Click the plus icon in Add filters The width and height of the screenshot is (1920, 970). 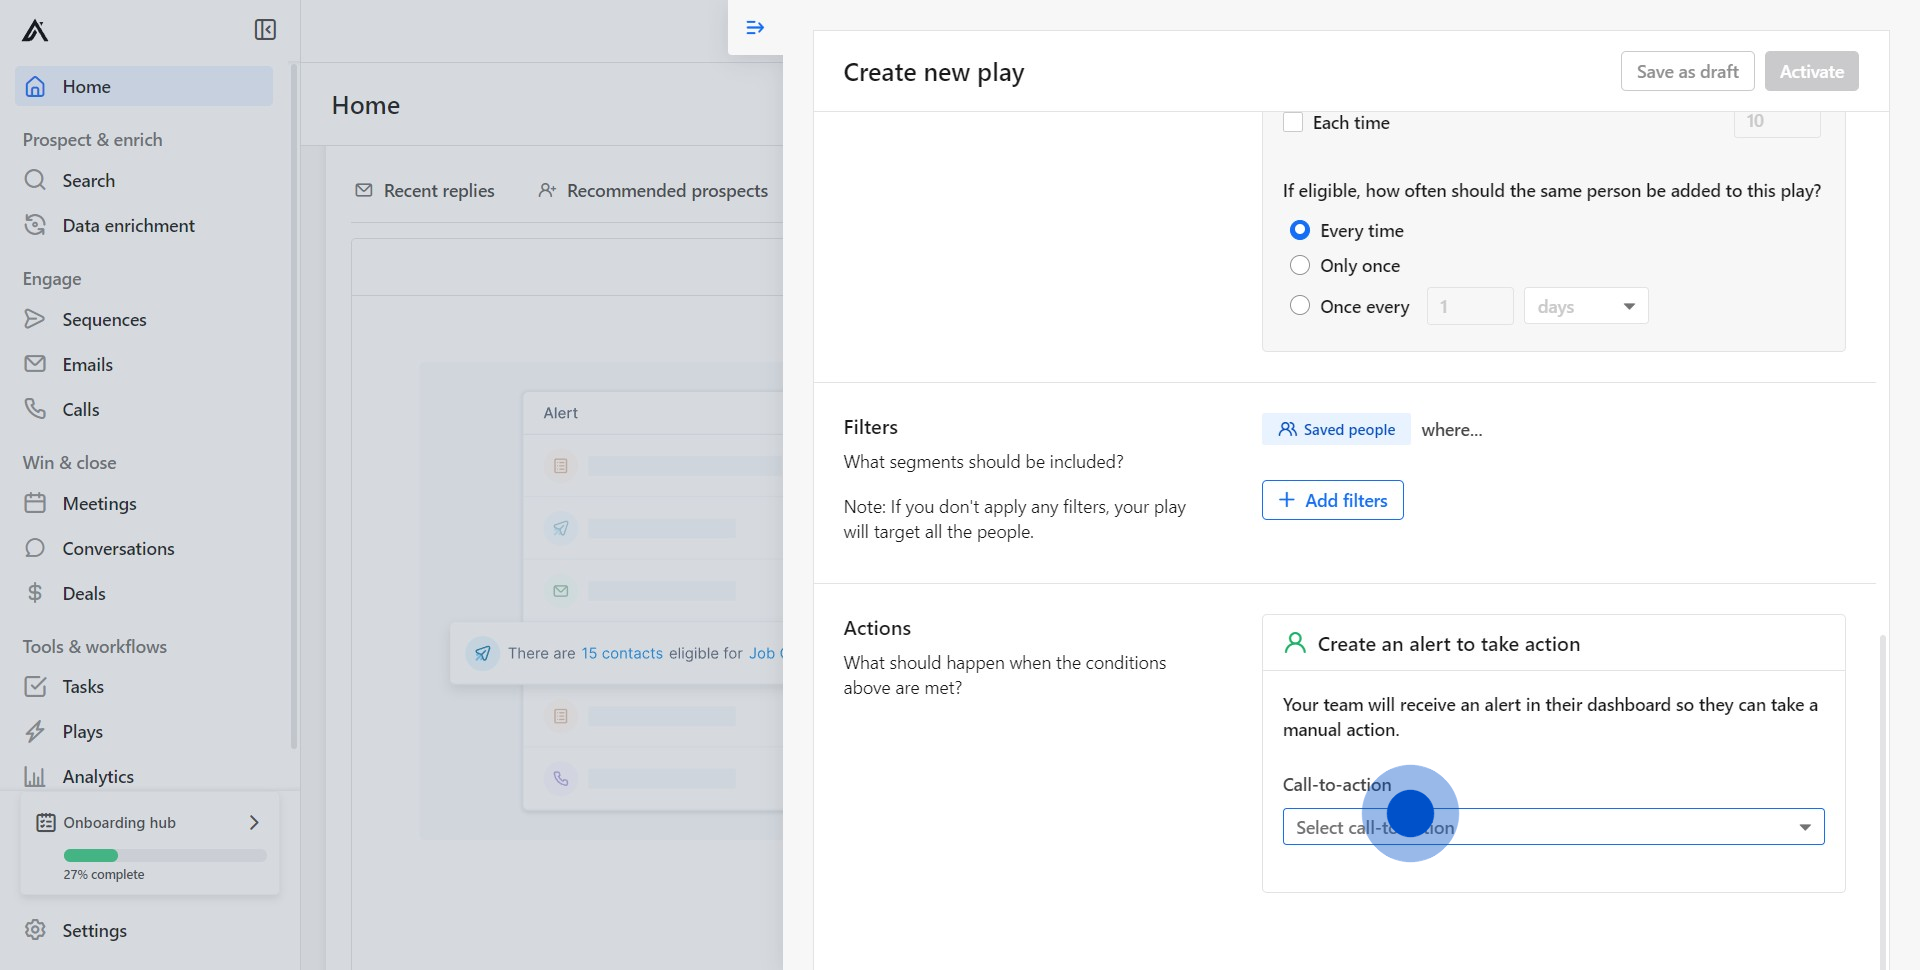(1287, 500)
